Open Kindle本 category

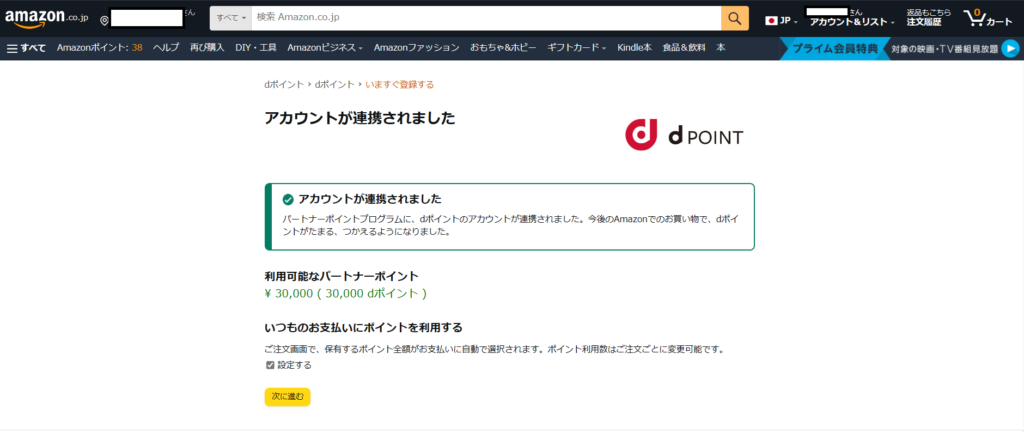[x=634, y=48]
